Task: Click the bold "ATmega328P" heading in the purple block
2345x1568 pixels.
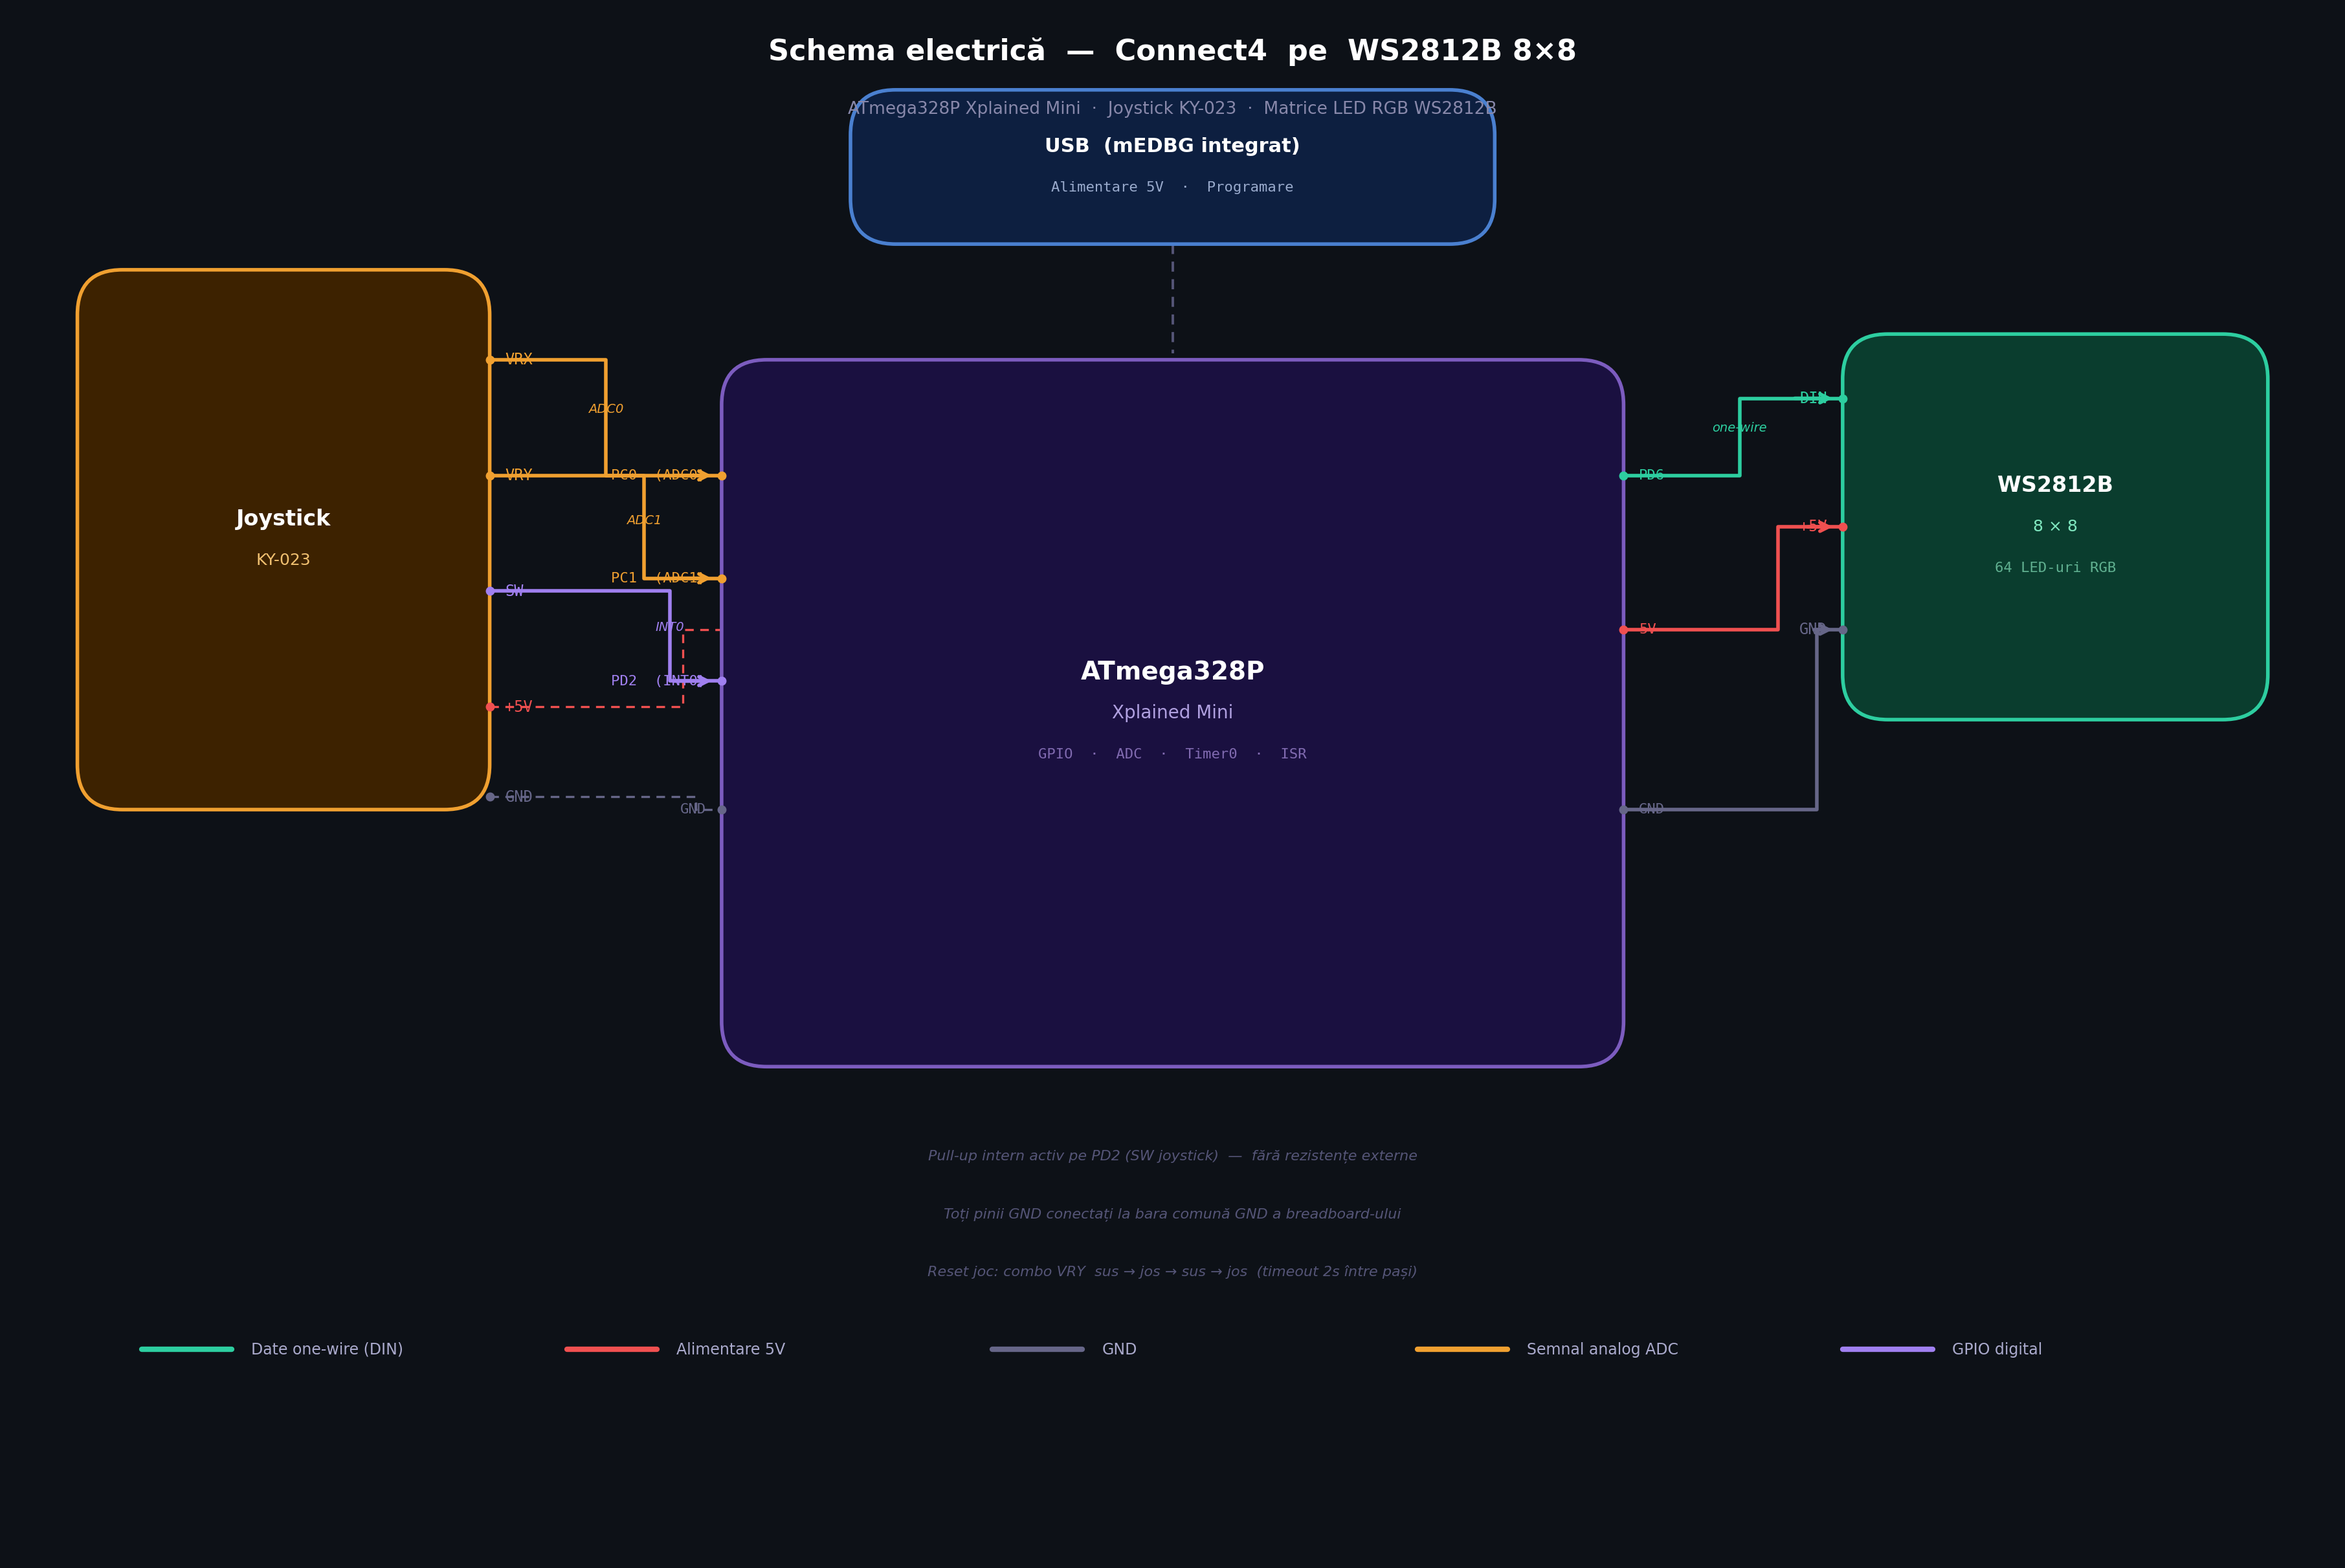Action: click(1172, 671)
